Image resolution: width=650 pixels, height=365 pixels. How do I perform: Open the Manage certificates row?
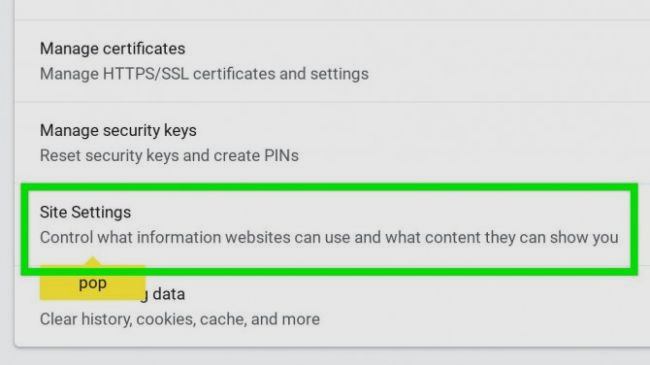[x=332, y=61]
